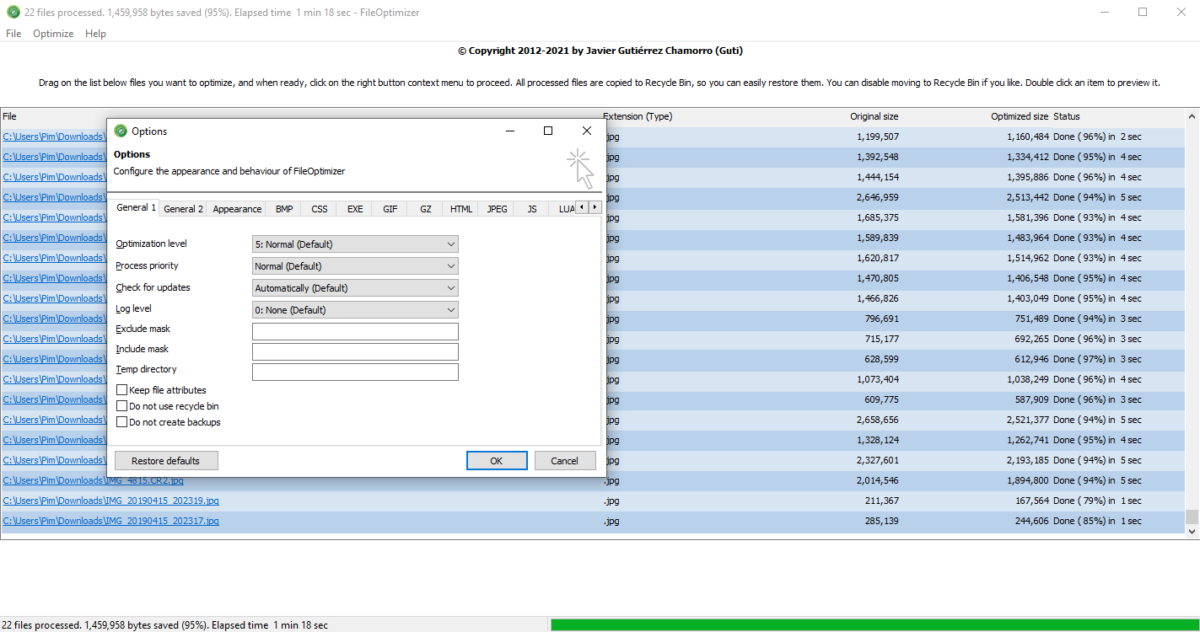Viewport: 1200px width, 632px height.
Task: Click the cursor graphic in the Options header
Action: (581, 168)
